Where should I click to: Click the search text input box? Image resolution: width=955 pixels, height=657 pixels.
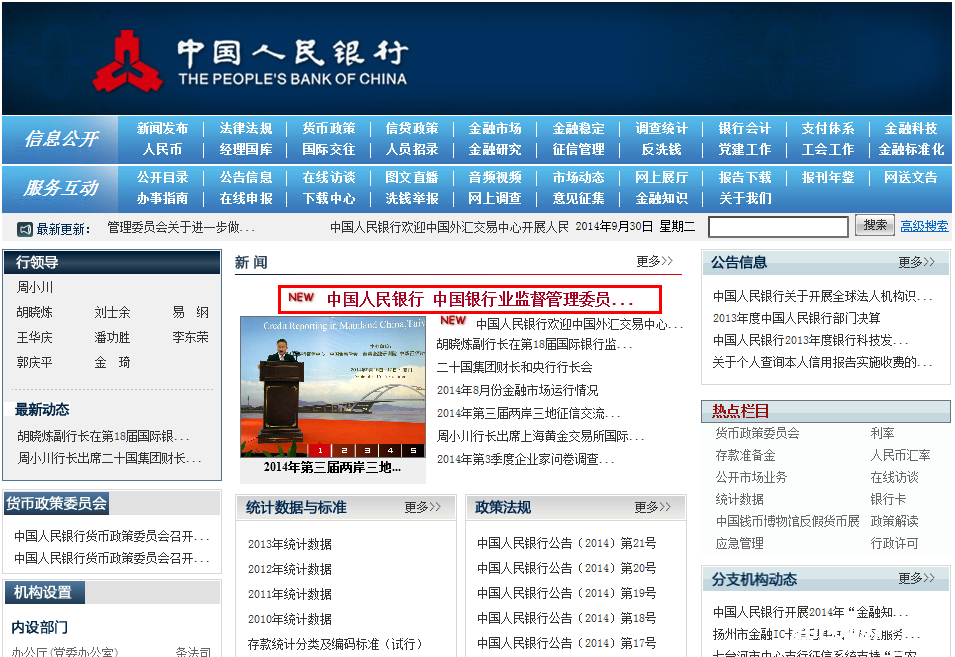pos(778,227)
